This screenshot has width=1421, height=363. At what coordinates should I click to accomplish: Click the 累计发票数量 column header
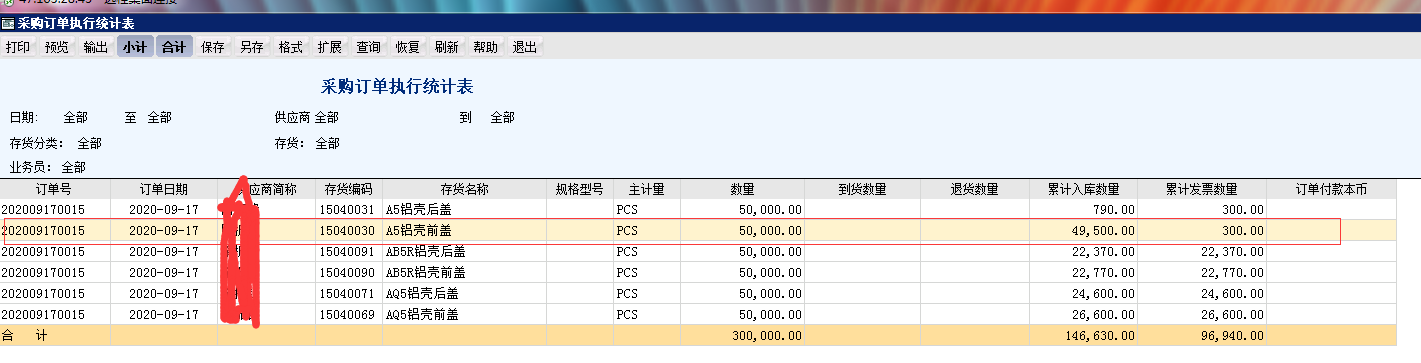click(x=1202, y=189)
